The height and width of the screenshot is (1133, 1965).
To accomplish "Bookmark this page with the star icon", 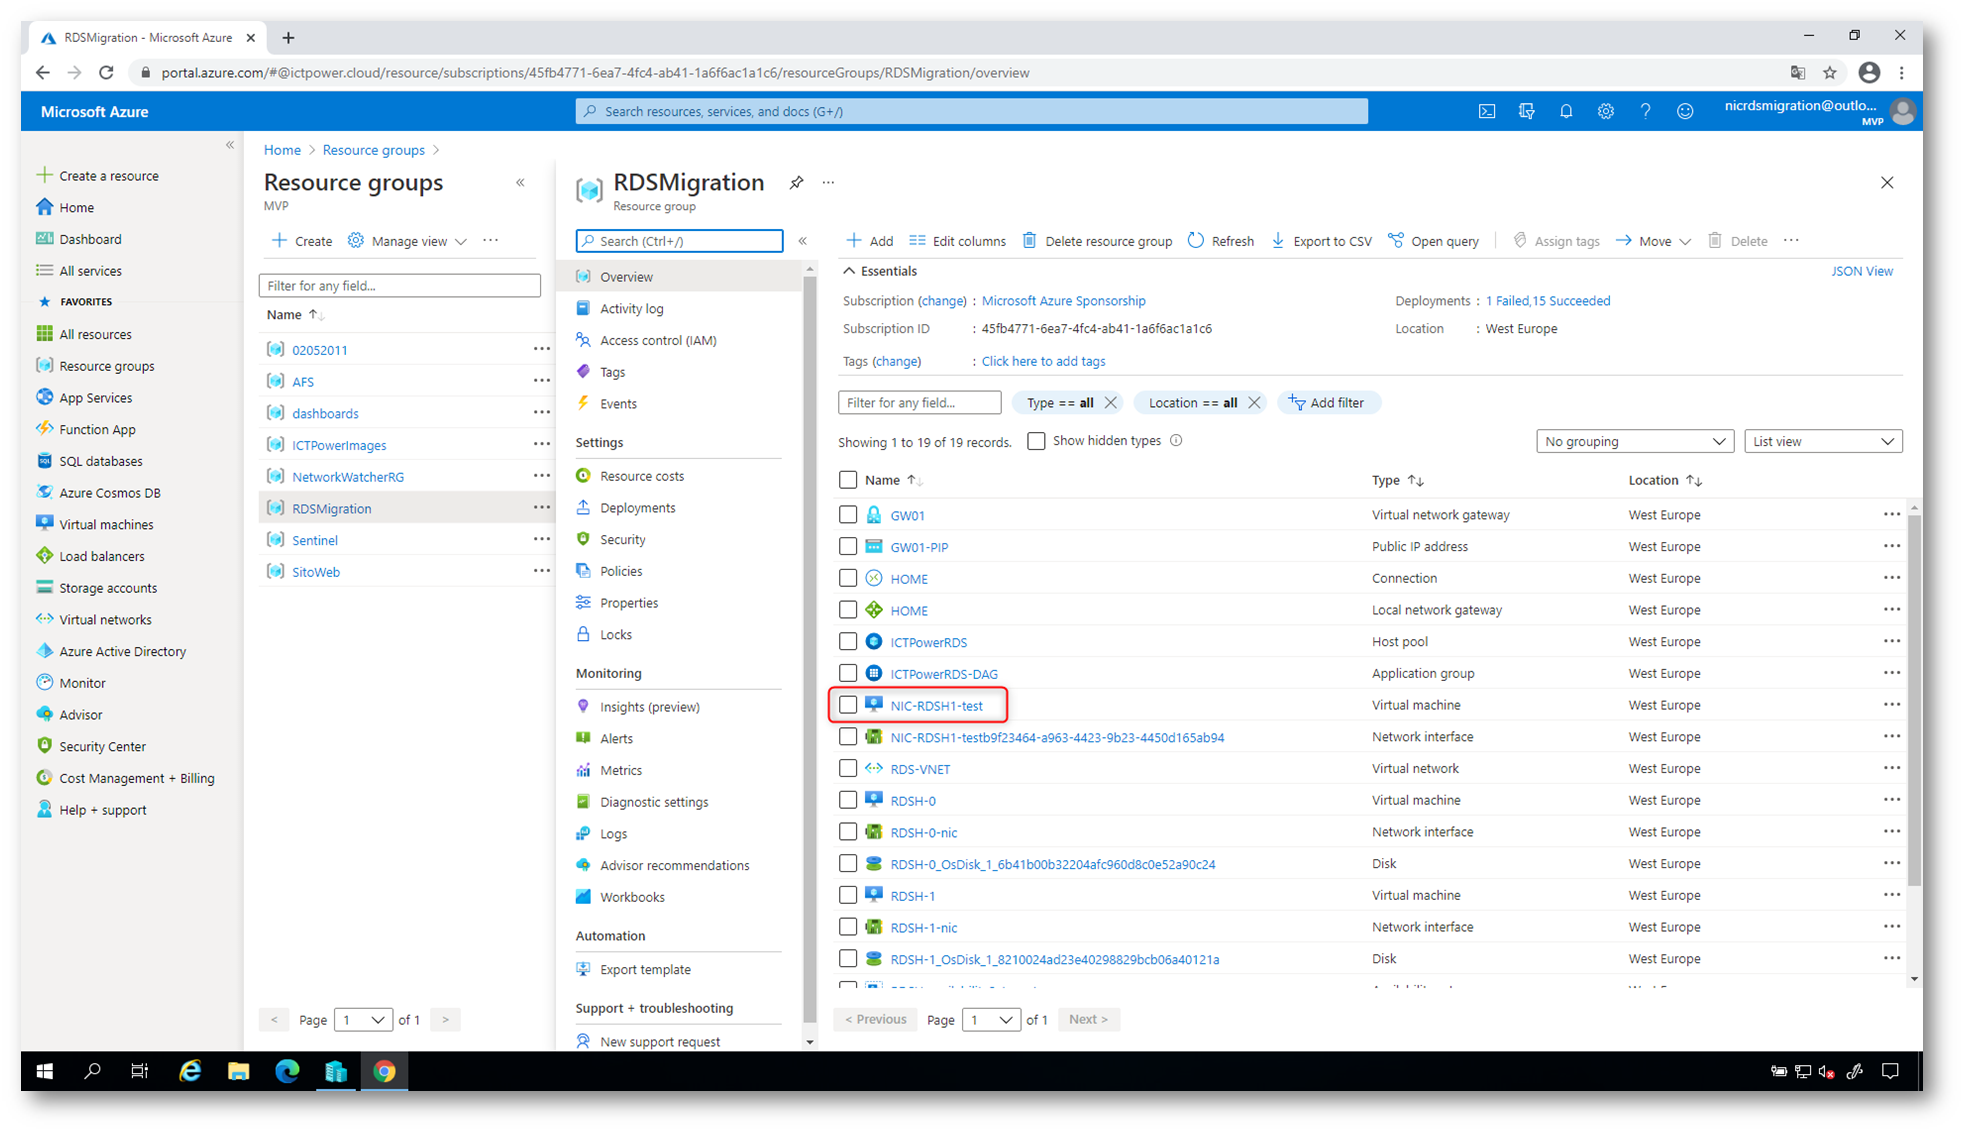I will click(1829, 72).
